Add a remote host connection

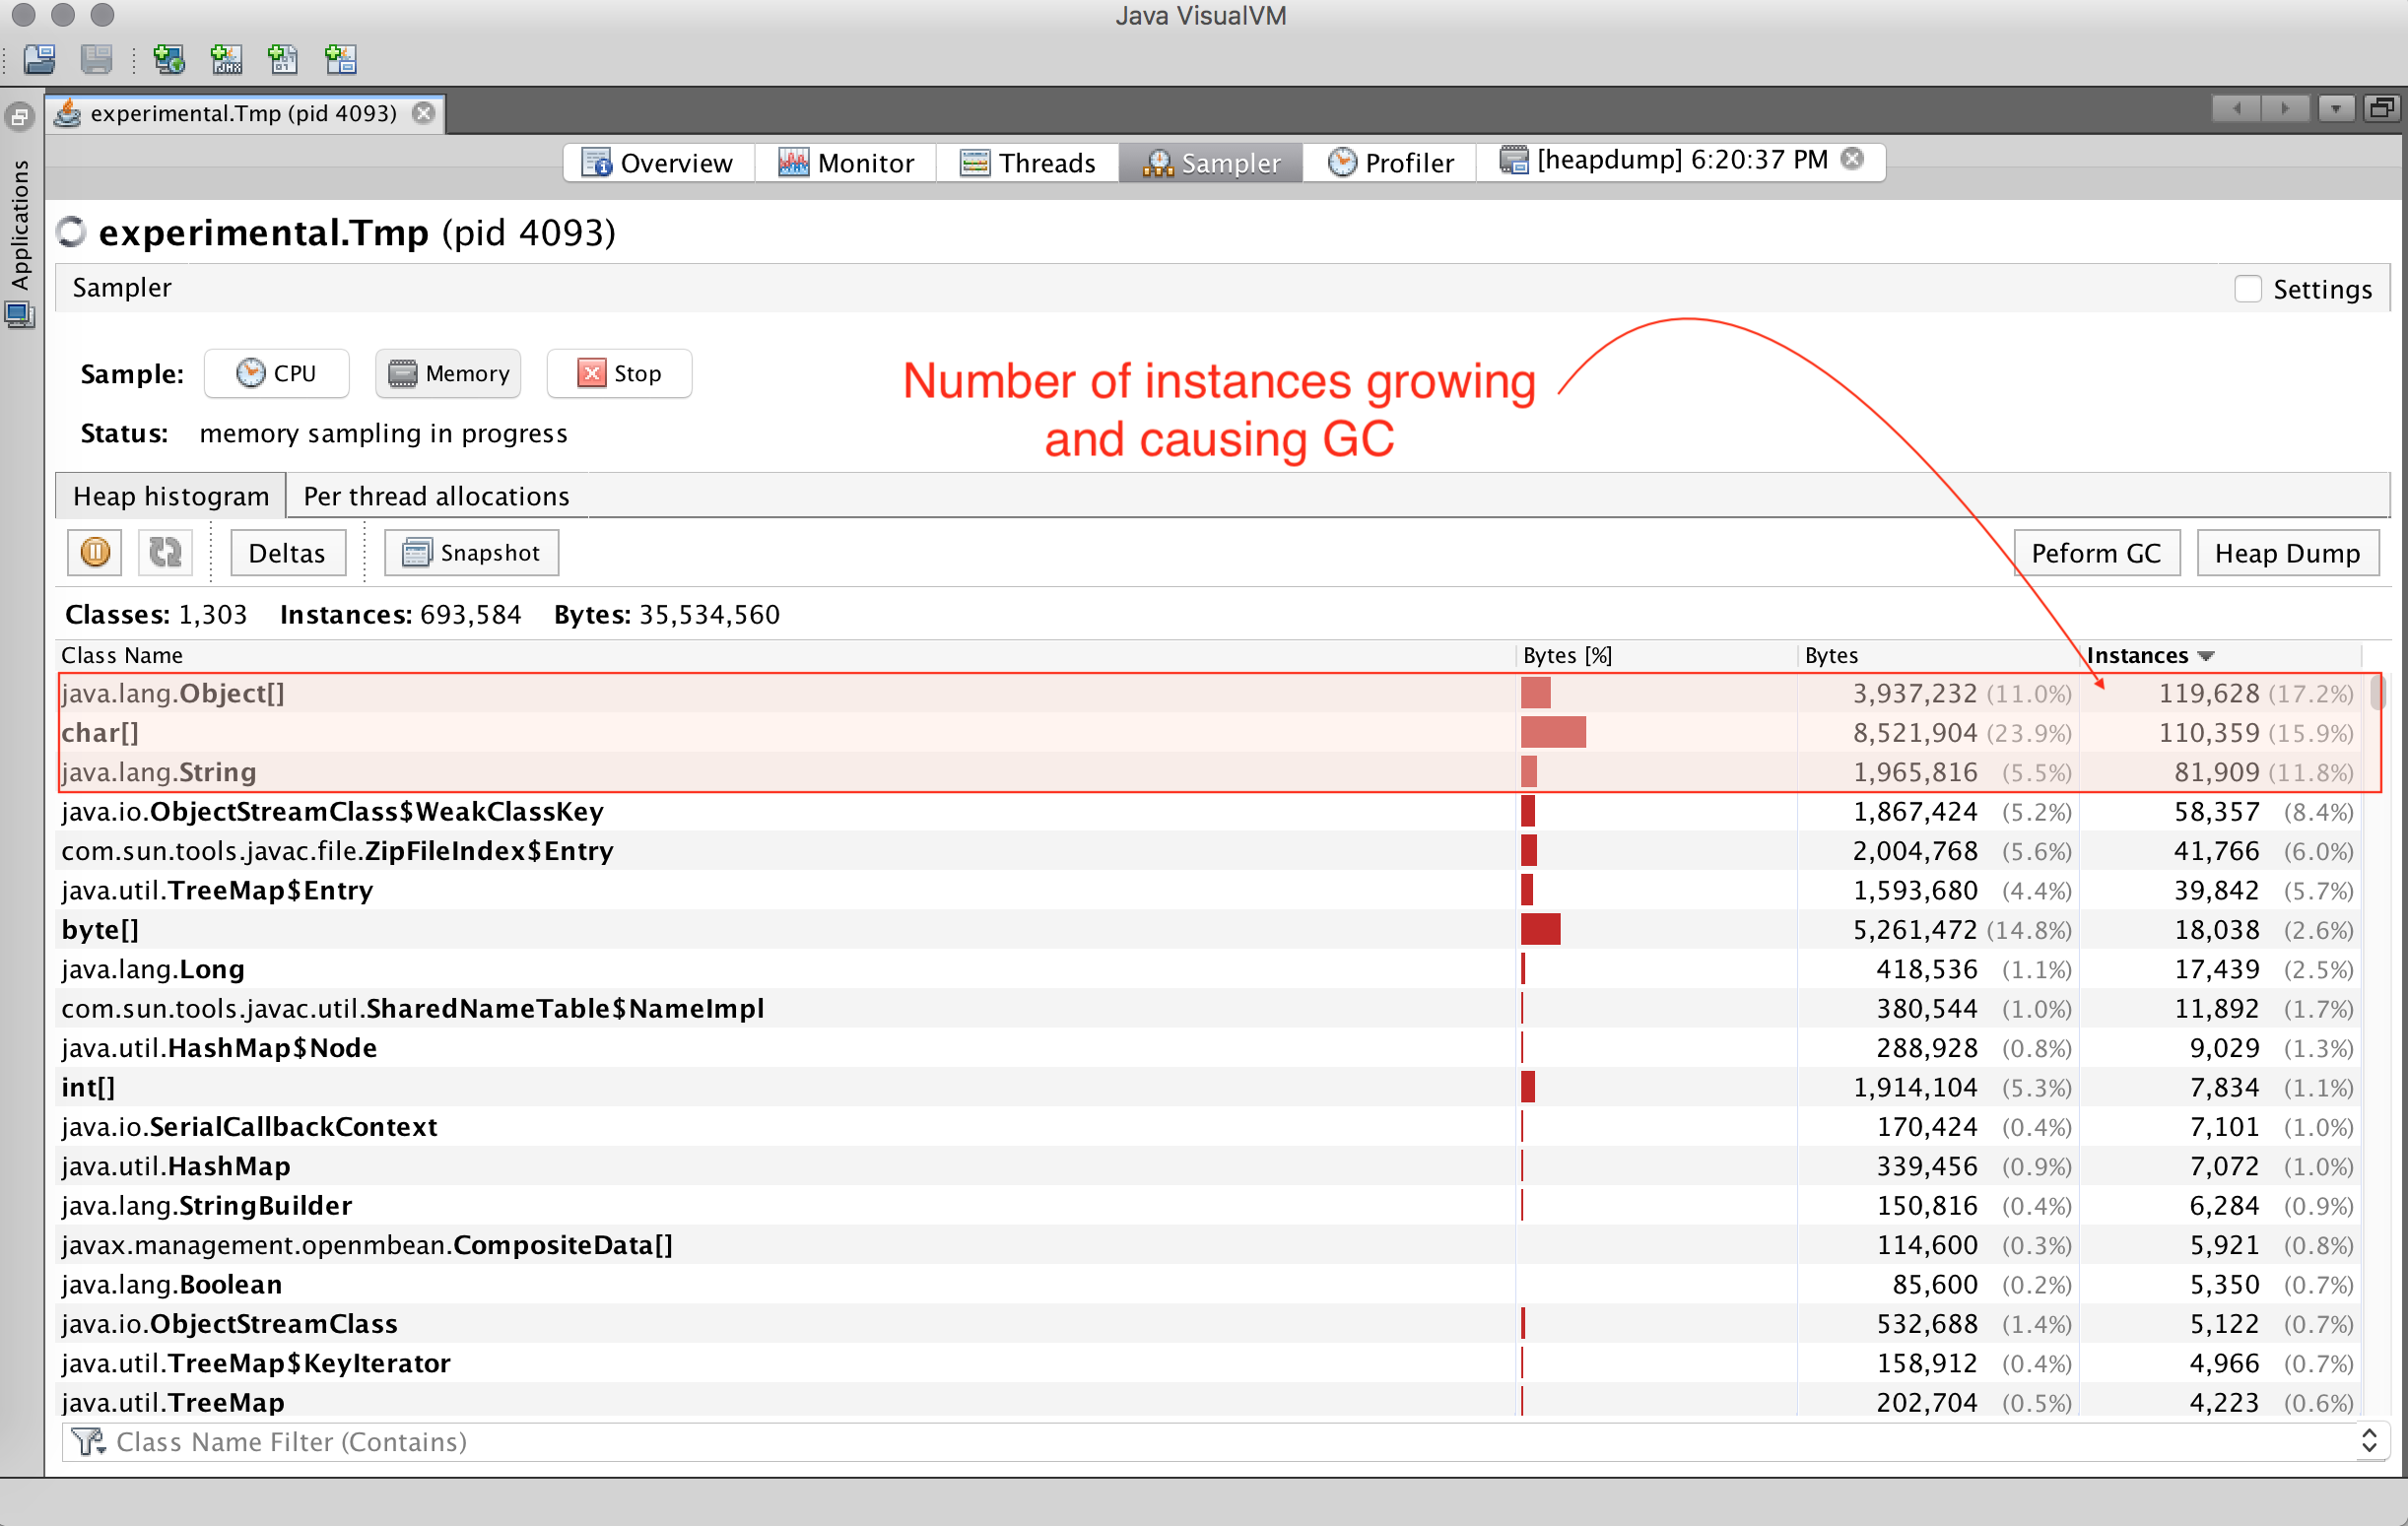pyautogui.click(x=169, y=60)
